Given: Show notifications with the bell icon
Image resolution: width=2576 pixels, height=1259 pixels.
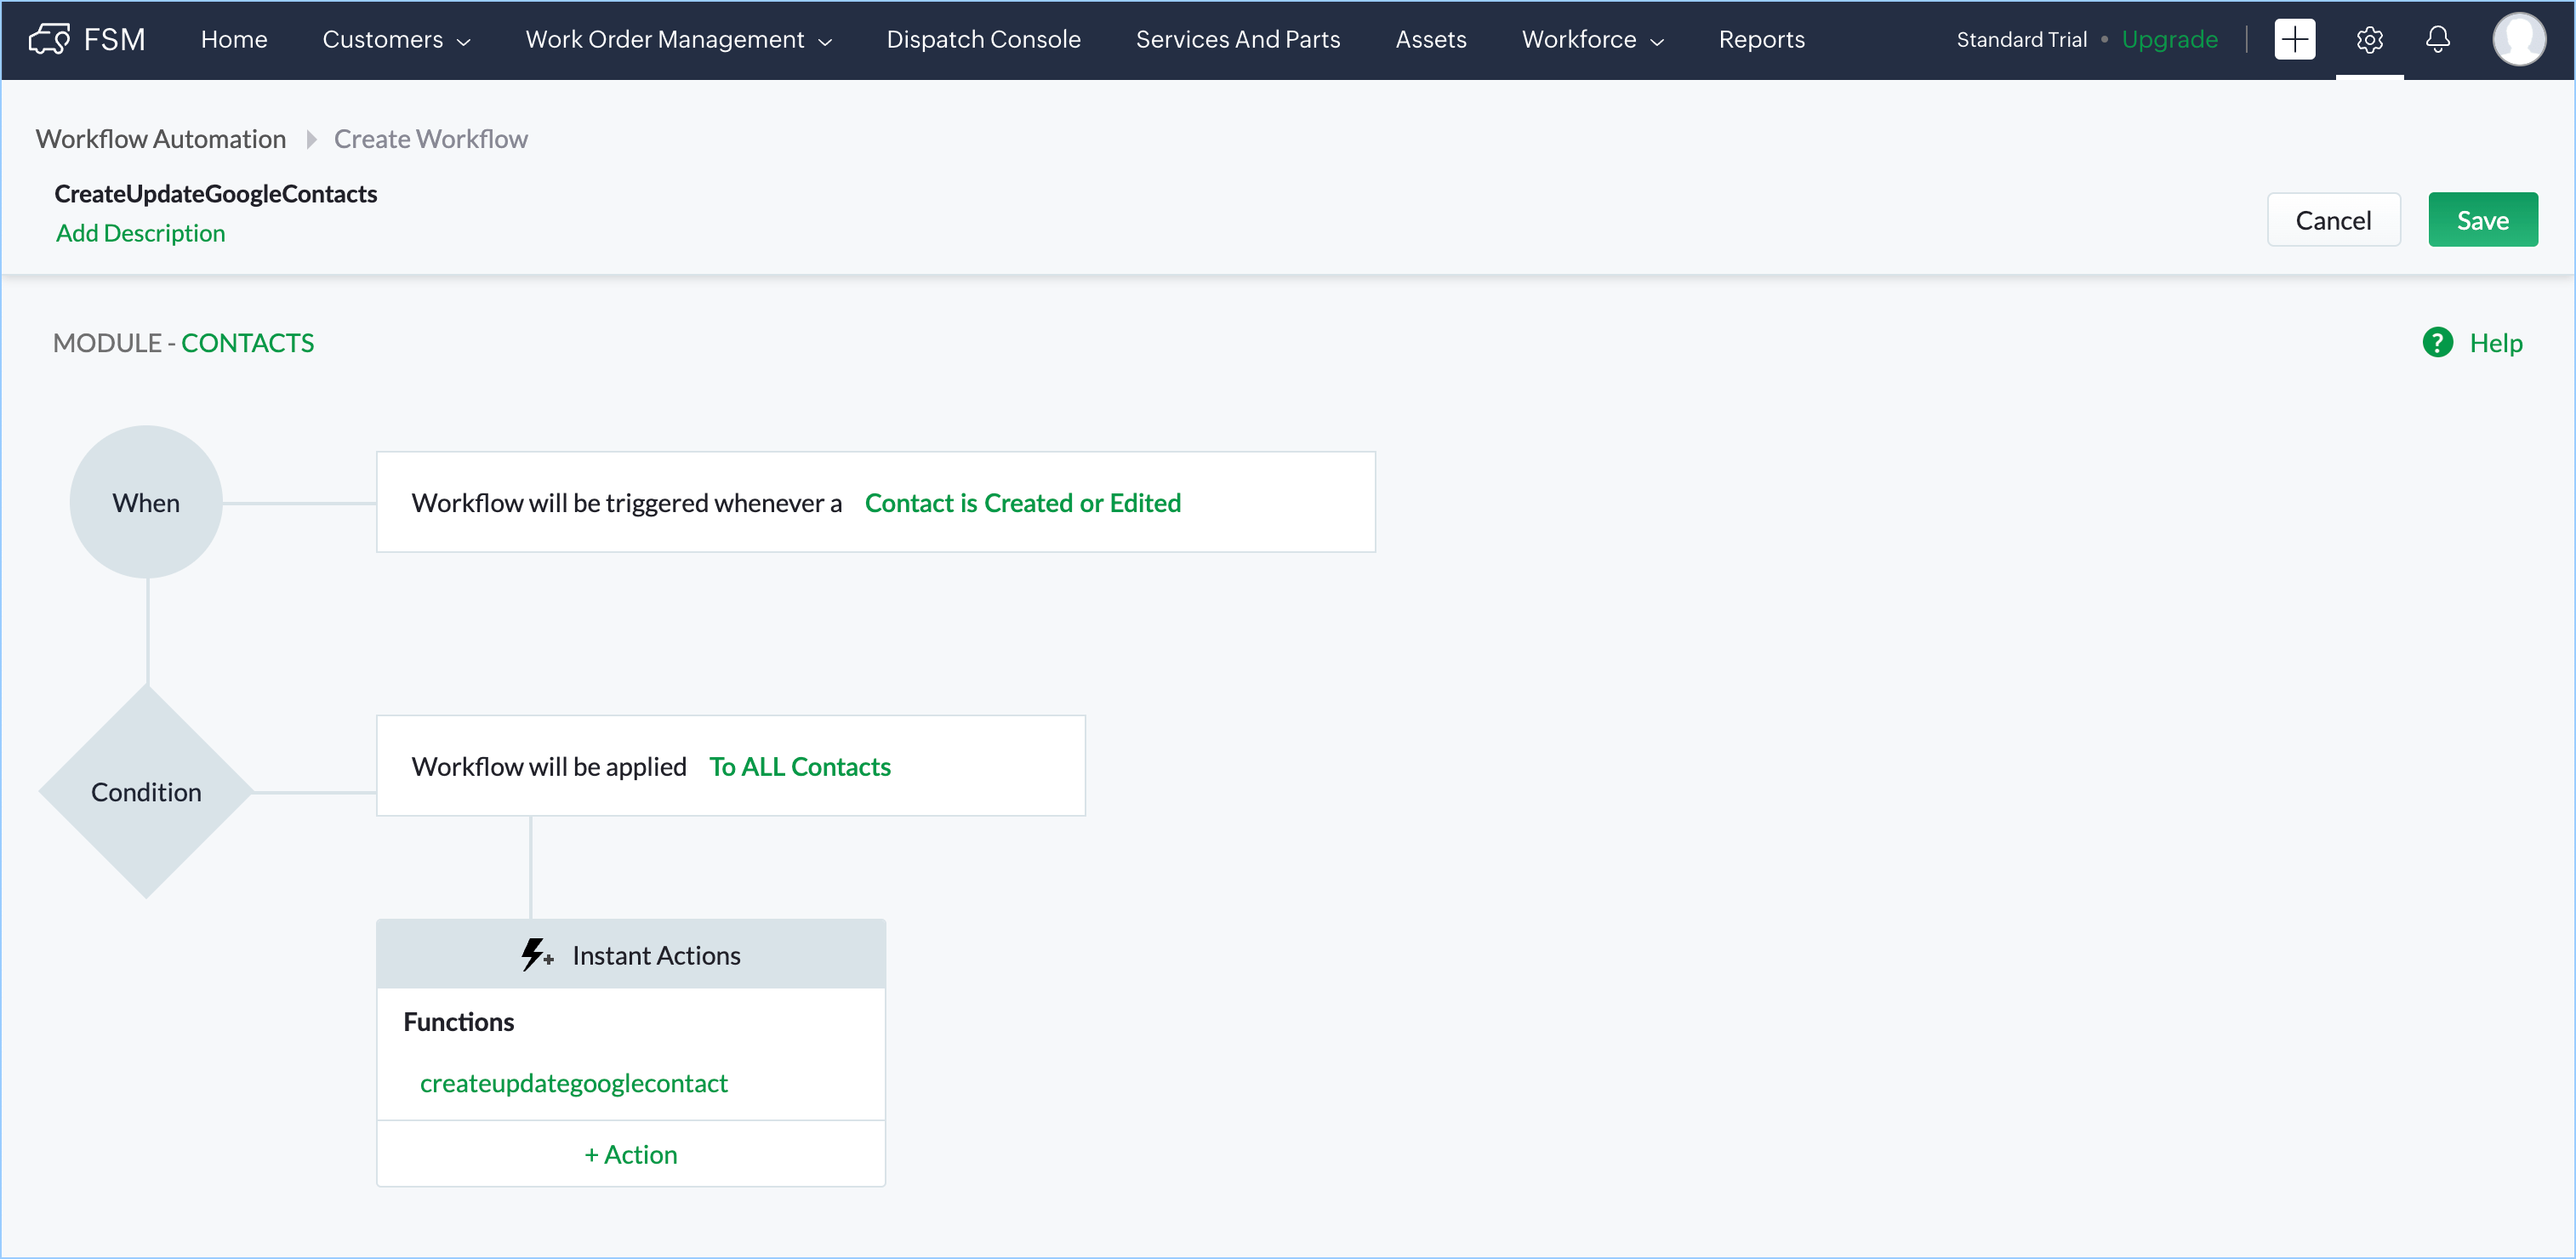Looking at the screenshot, I should point(2437,39).
